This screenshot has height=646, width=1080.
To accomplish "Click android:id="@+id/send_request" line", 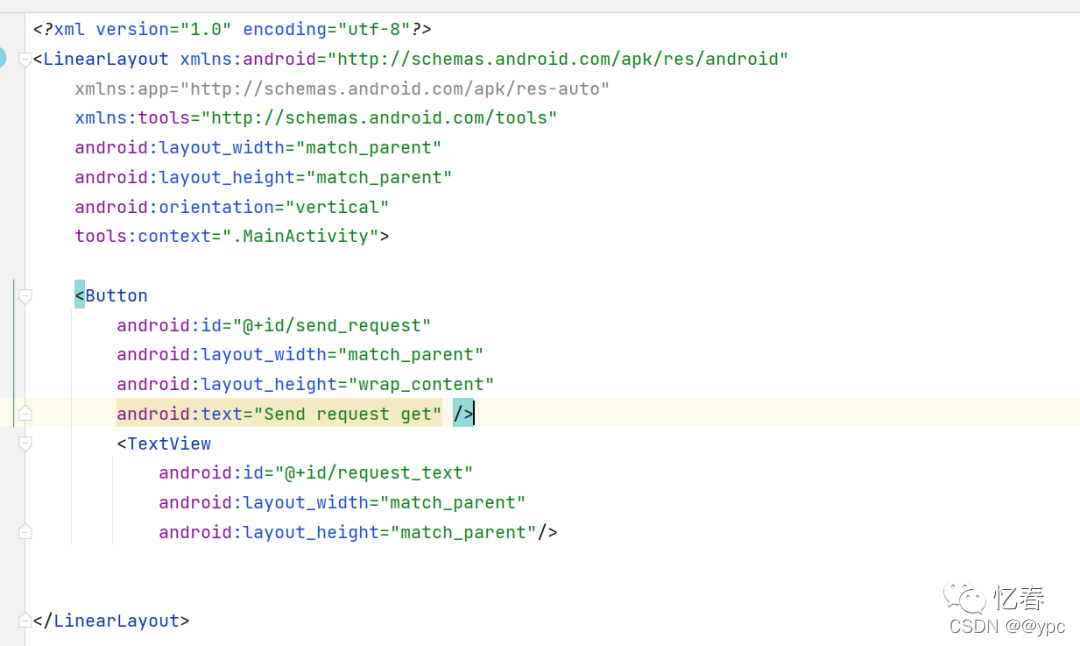I will click(x=273, y=325).
